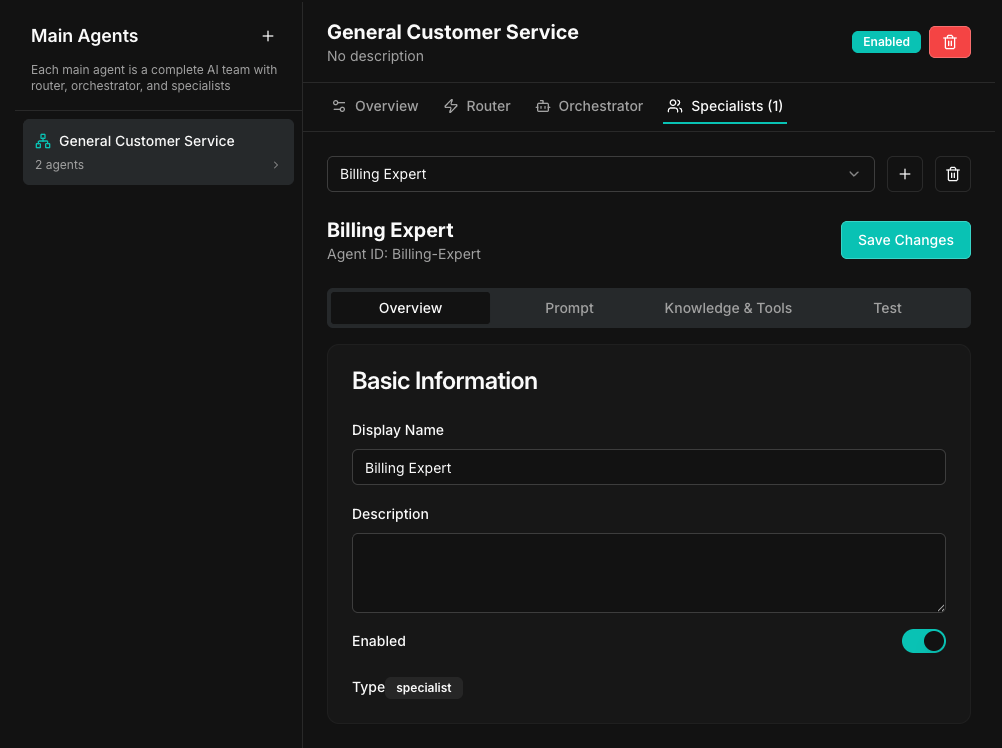
Task: Switch to the Prompt sub-tab
Action: pyautogui.click(x=569, y=308)
